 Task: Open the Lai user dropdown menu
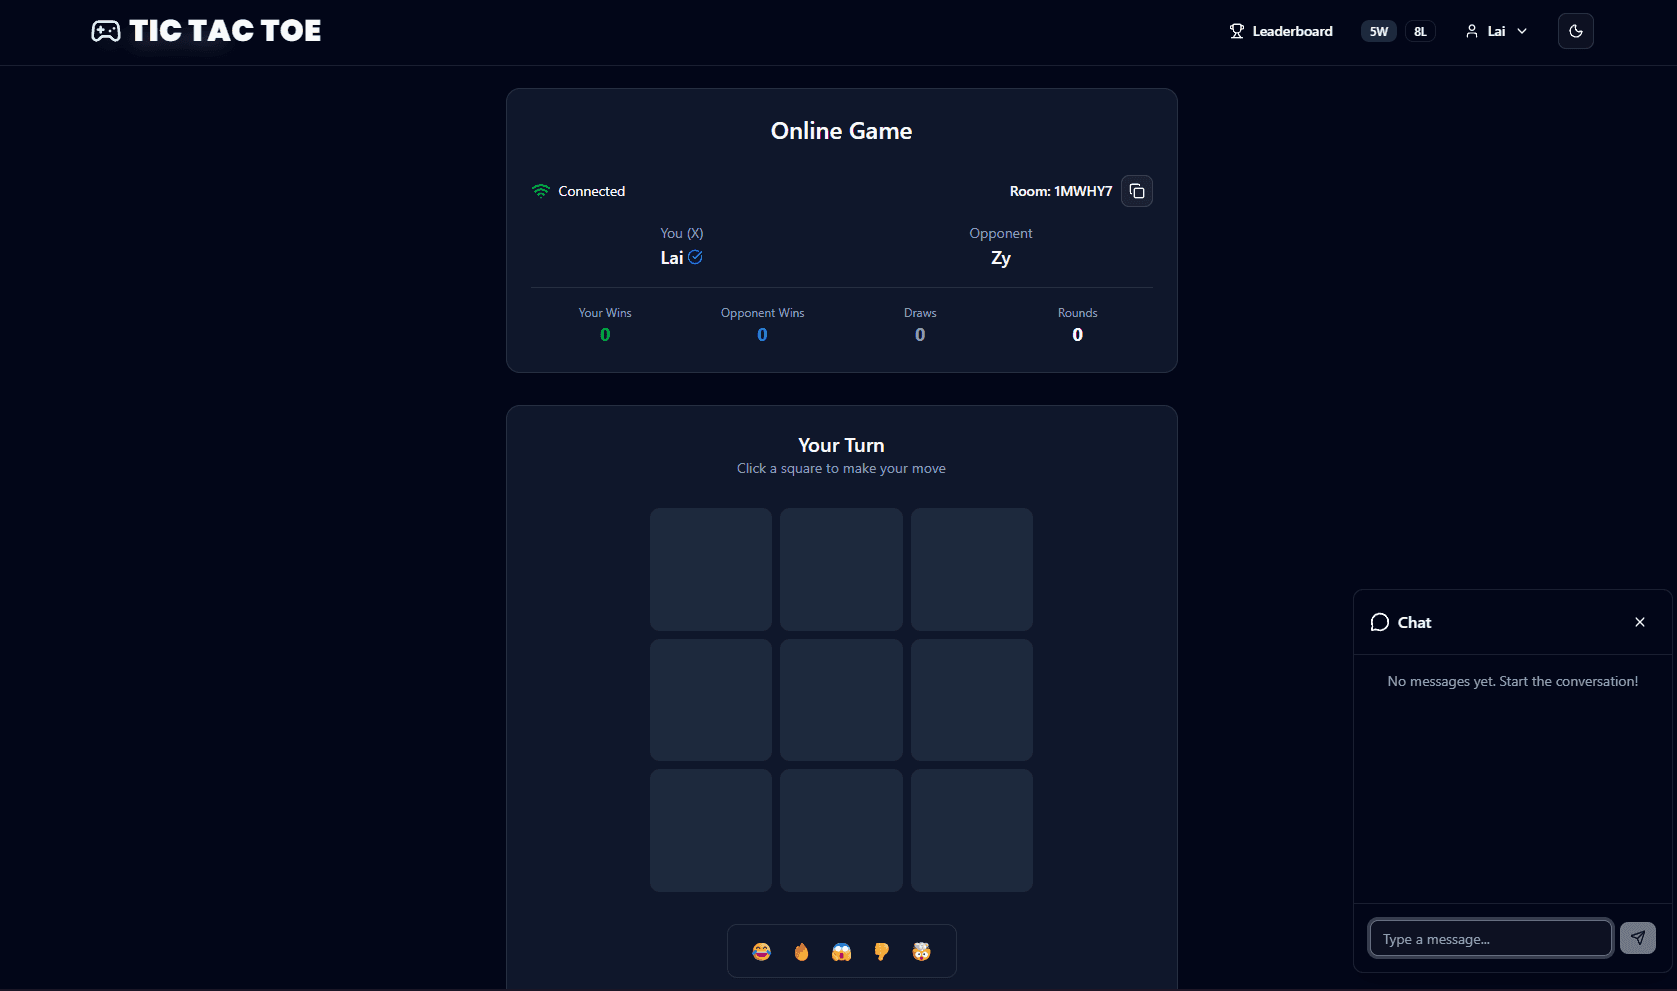pyautogui.click(x=1496, y=31)
